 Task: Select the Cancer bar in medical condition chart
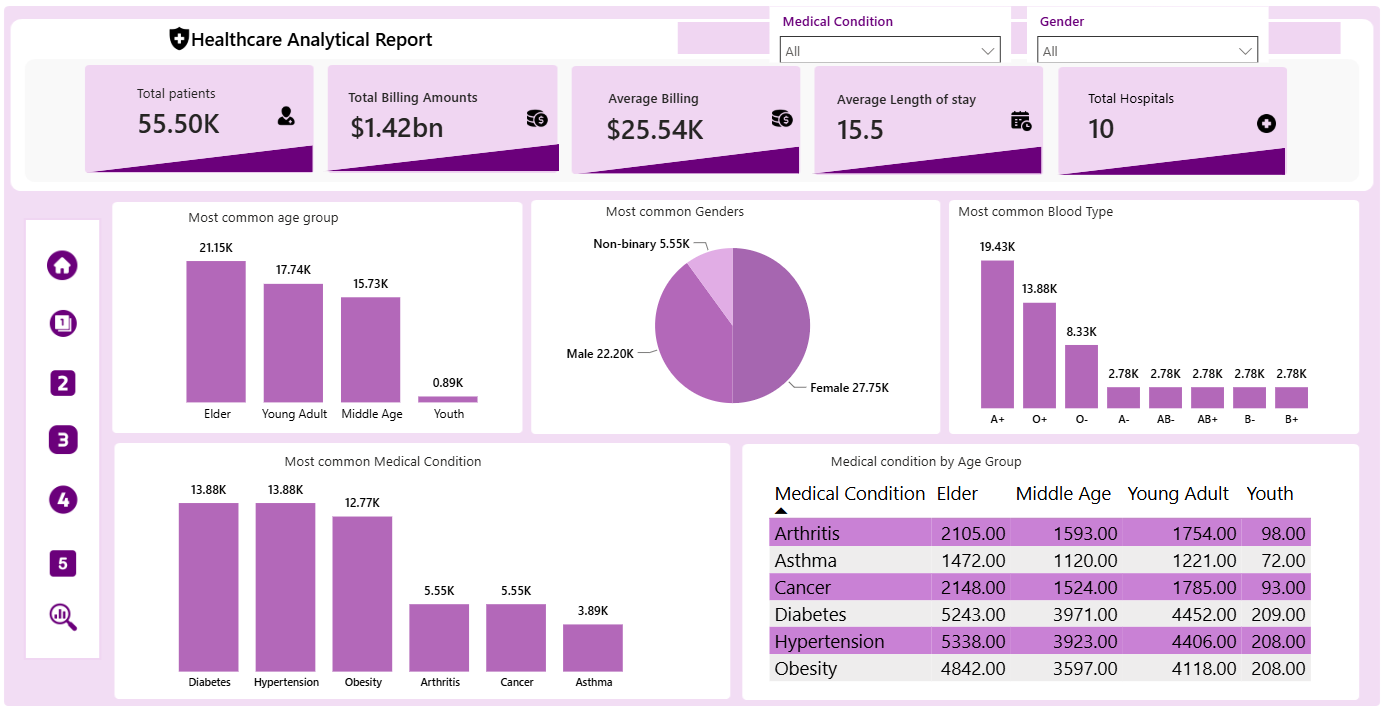point(516,638)
